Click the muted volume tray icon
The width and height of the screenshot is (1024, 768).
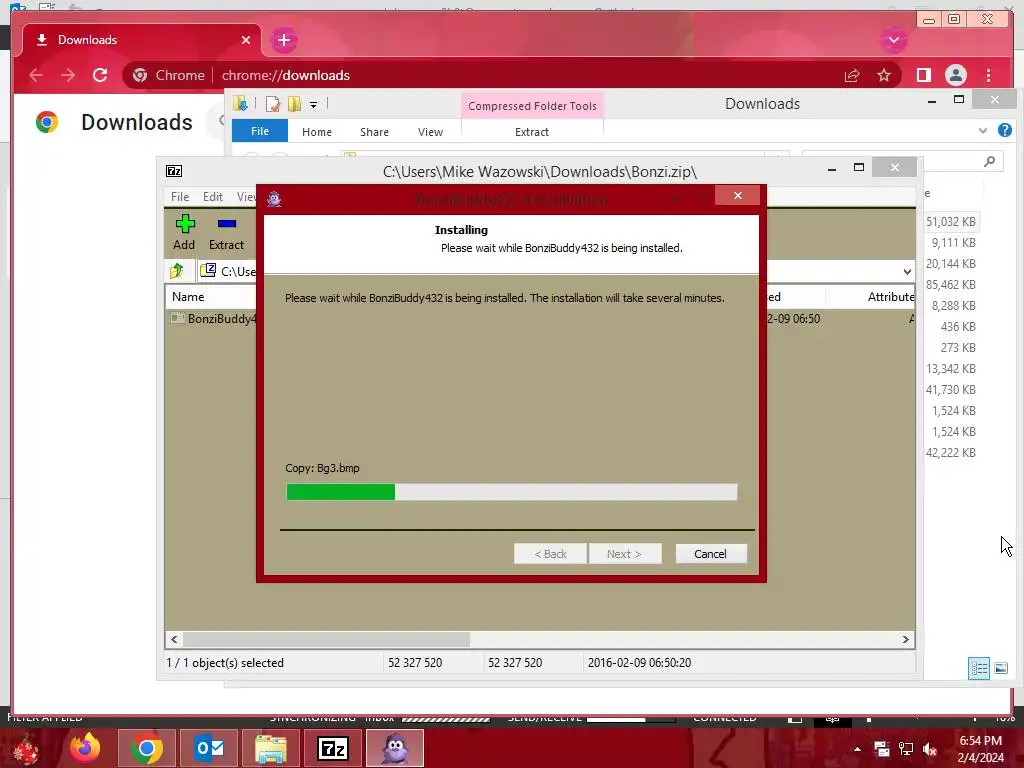[x=930, y=749]
